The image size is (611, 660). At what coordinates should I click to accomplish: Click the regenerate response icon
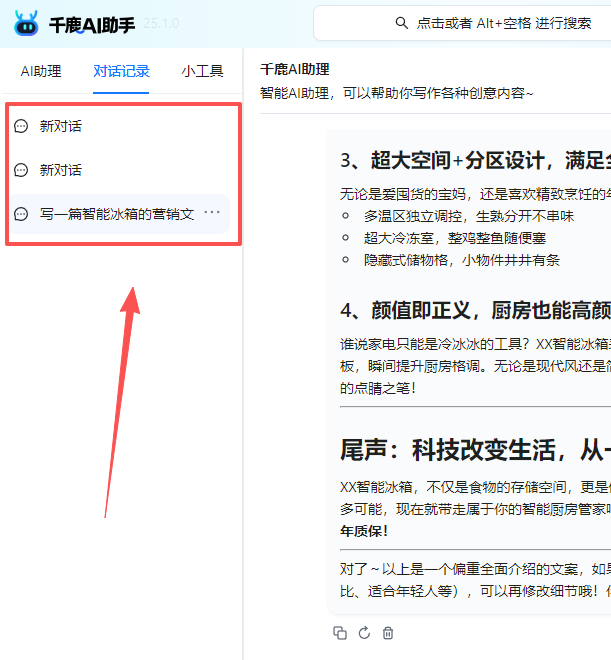tap(364, 633)
